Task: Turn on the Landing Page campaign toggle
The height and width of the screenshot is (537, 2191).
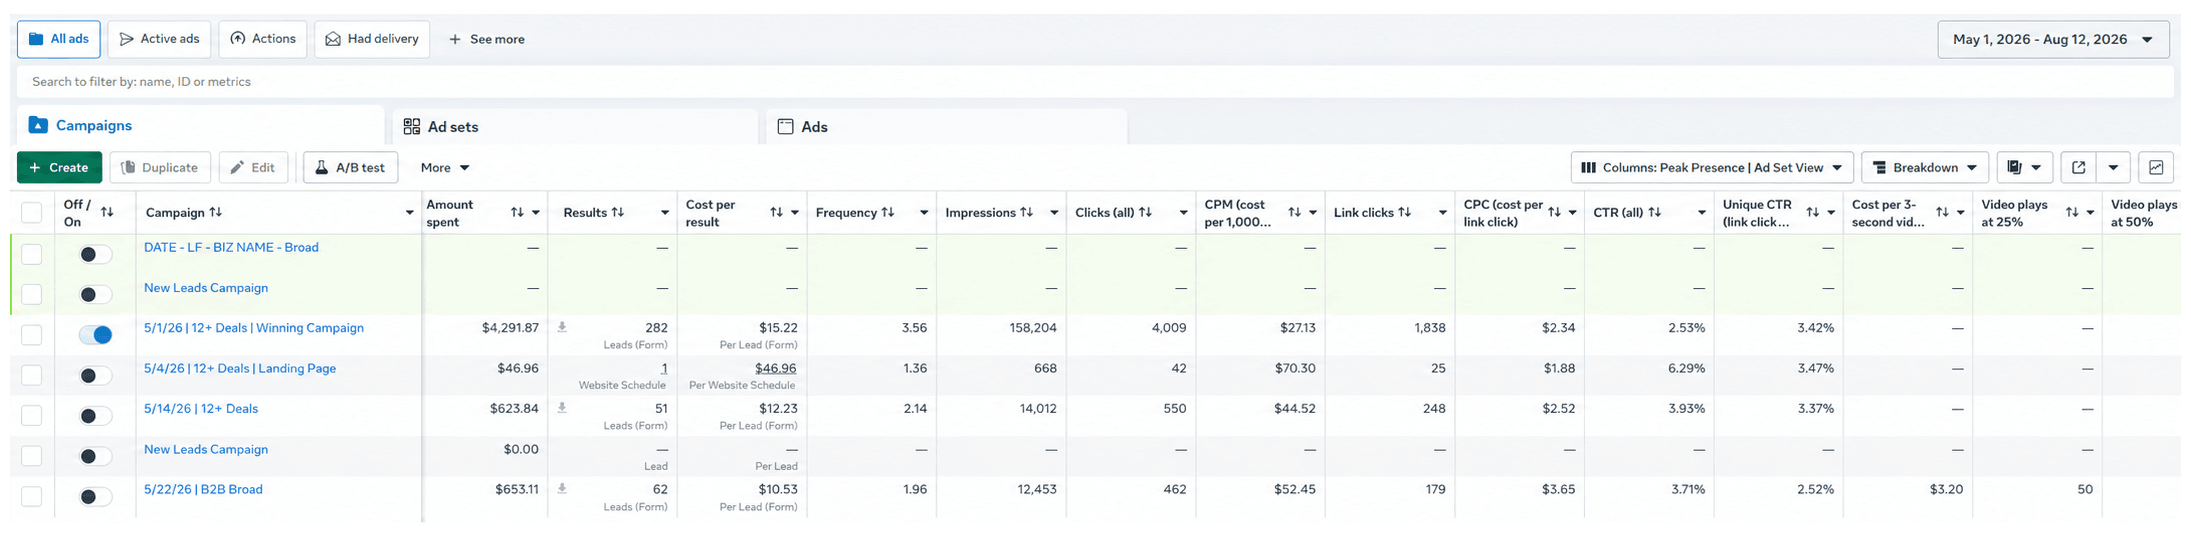Action: [96, 375]
